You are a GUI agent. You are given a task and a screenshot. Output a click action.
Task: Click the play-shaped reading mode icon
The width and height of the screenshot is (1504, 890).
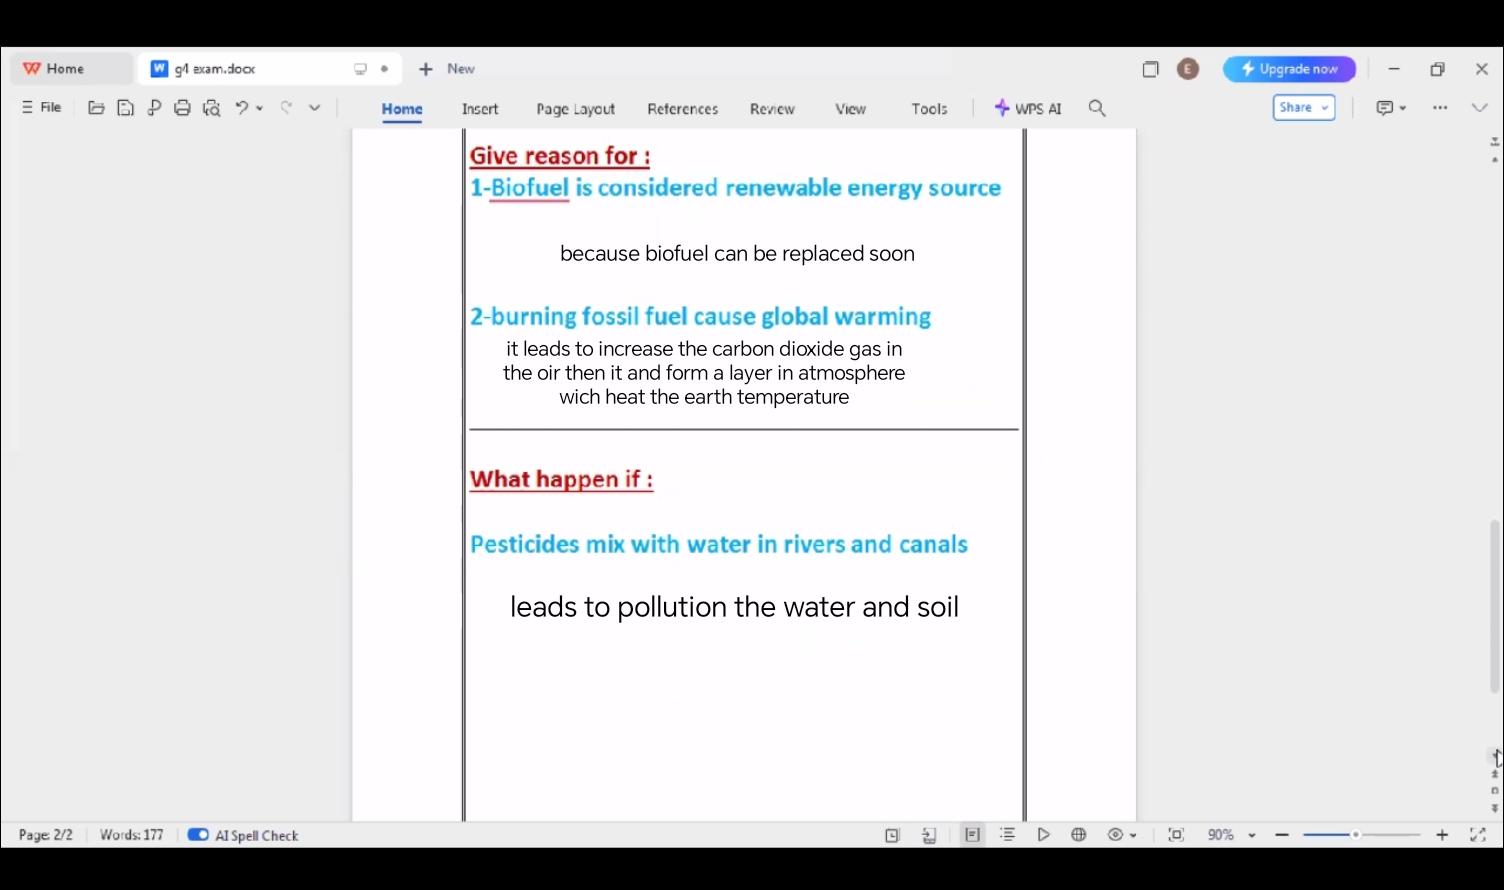[1043, 835]
